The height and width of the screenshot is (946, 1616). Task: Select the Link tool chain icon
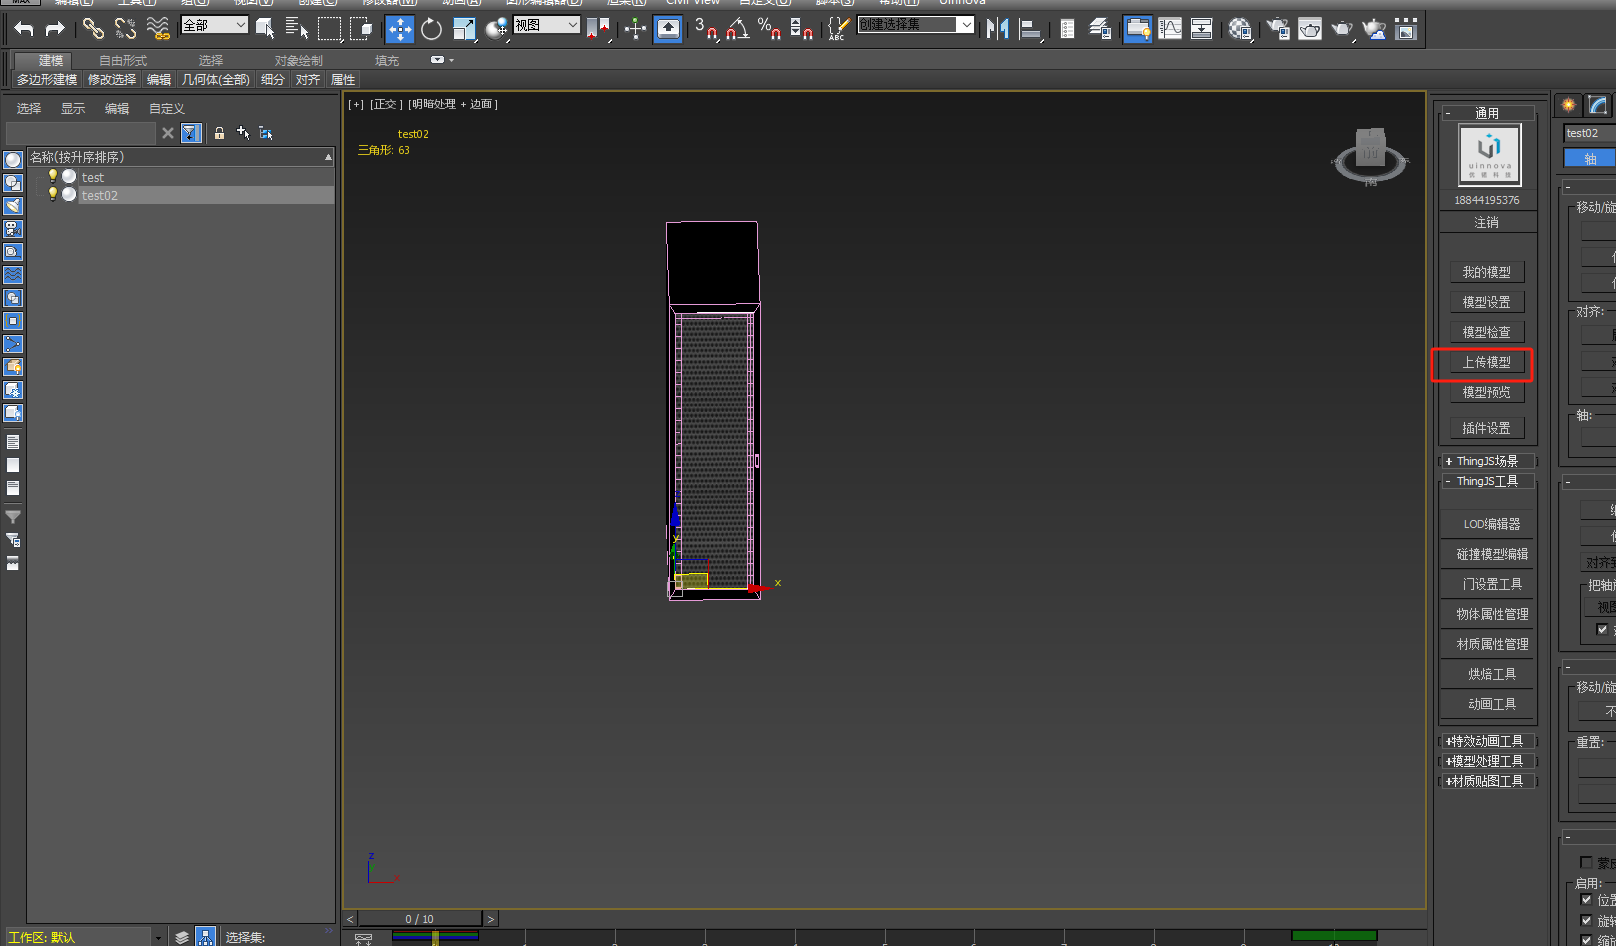tap(93, 29)
